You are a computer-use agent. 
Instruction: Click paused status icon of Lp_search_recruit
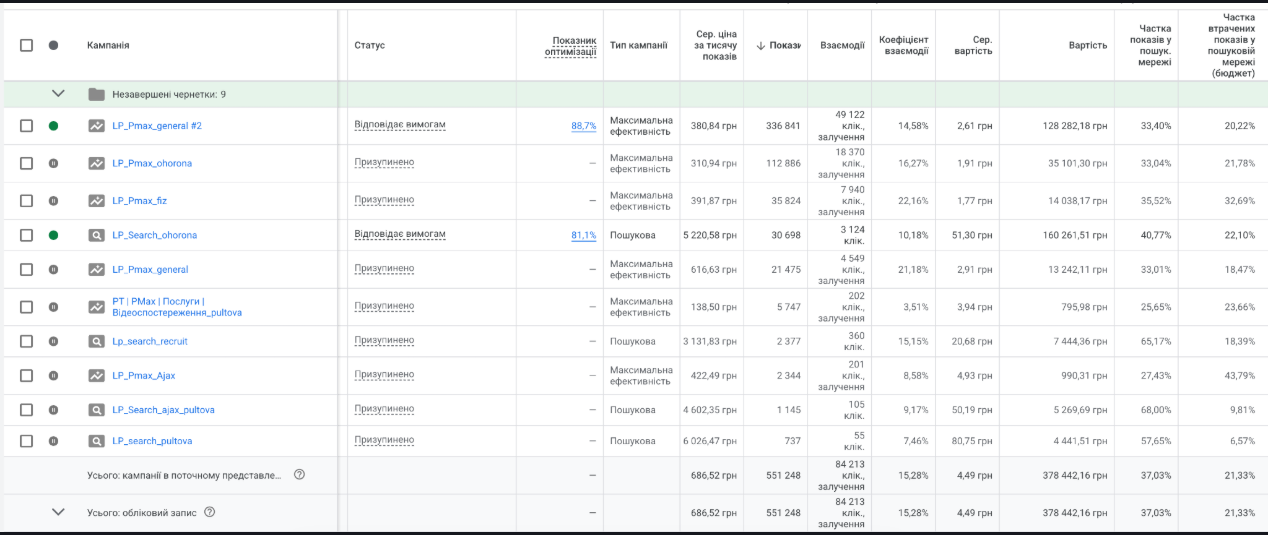click(53, 341)
